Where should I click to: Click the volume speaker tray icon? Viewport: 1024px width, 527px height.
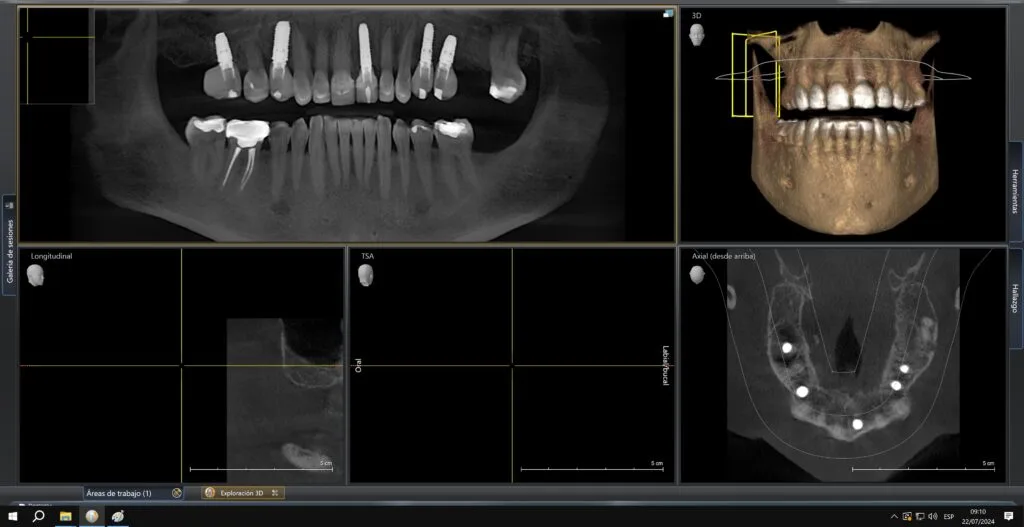(932, 516)
